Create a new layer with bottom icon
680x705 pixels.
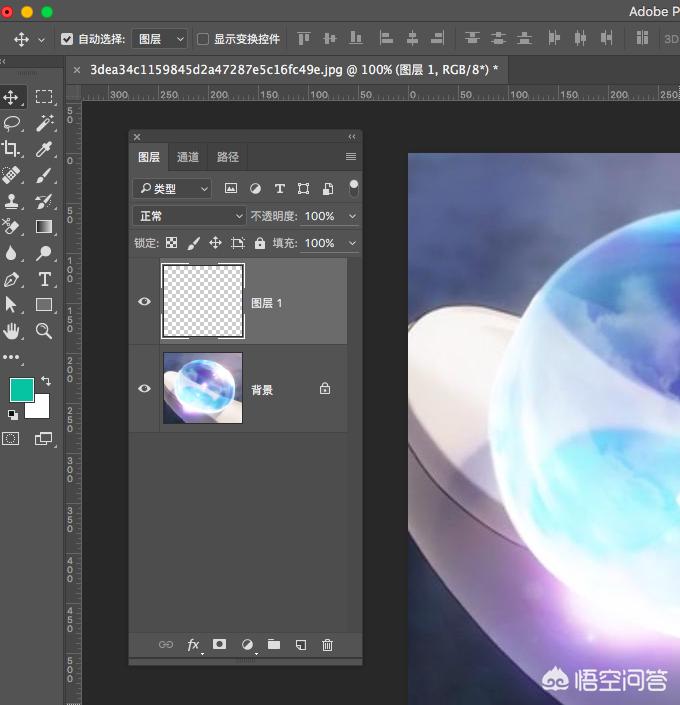click(300, 645)
